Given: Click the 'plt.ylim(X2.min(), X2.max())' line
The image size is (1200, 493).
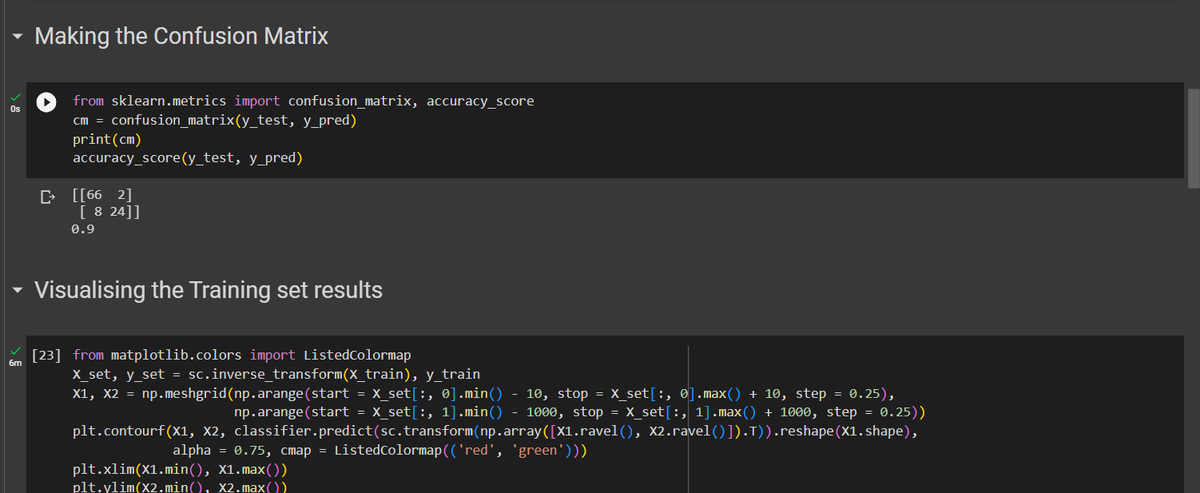Looking at the screenshot, I should [181, 487].
